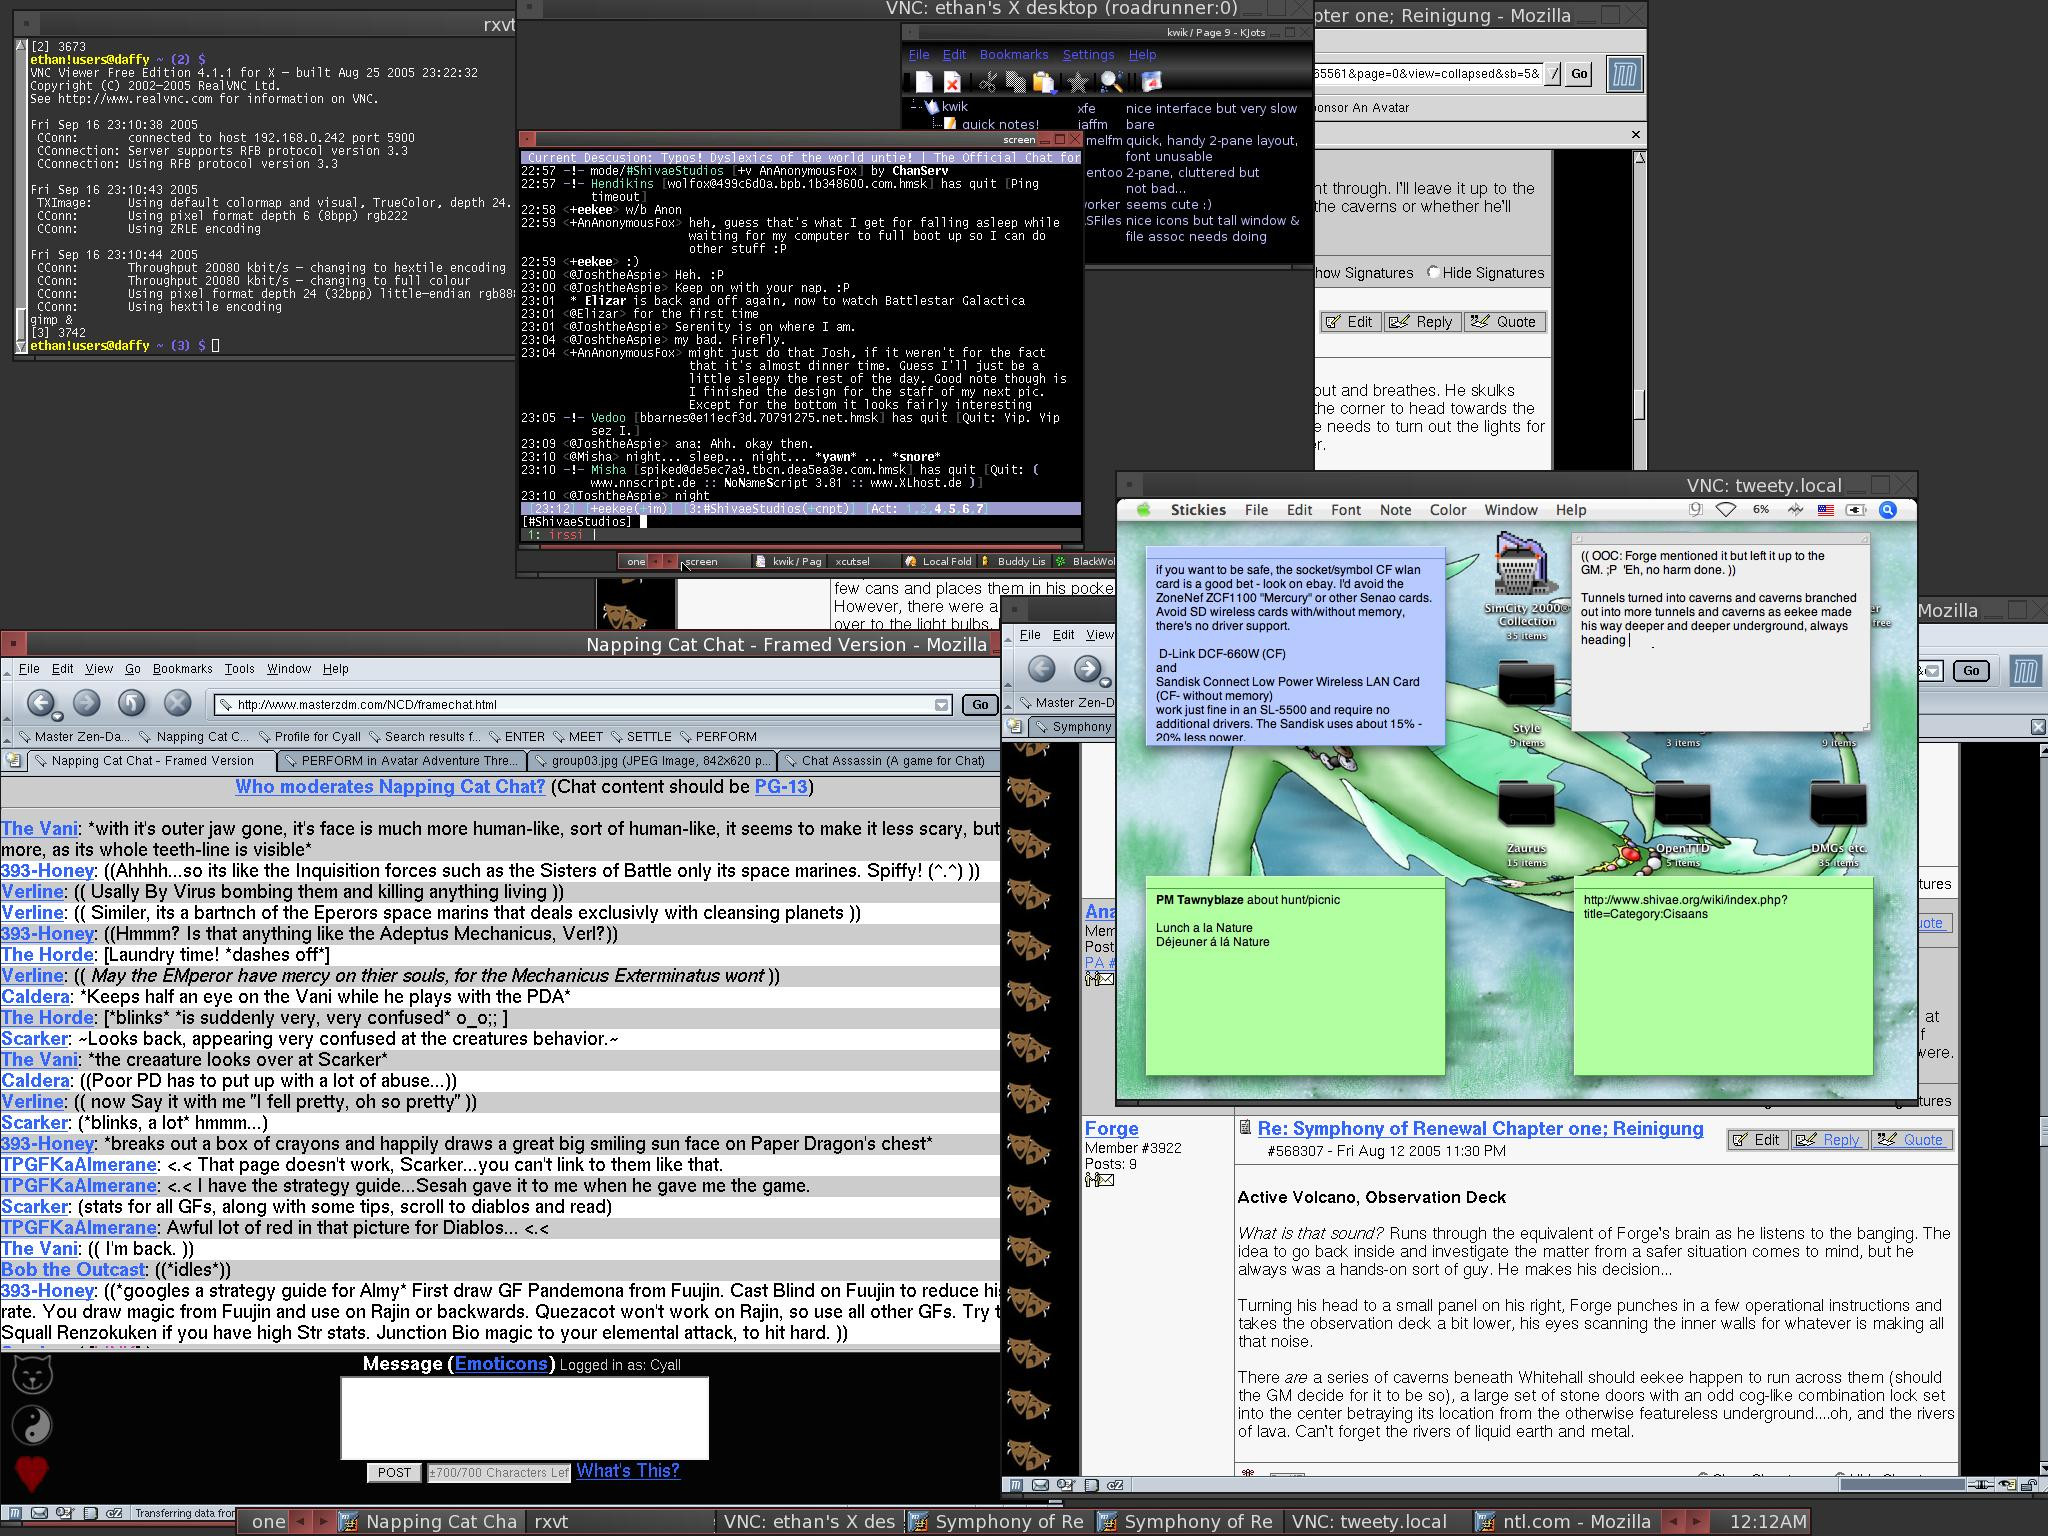The width and height of the screenshot is (2048, 1536).
Task: Switch to VNC: tweety.local in taskbar
Action: (1379, 1522)
